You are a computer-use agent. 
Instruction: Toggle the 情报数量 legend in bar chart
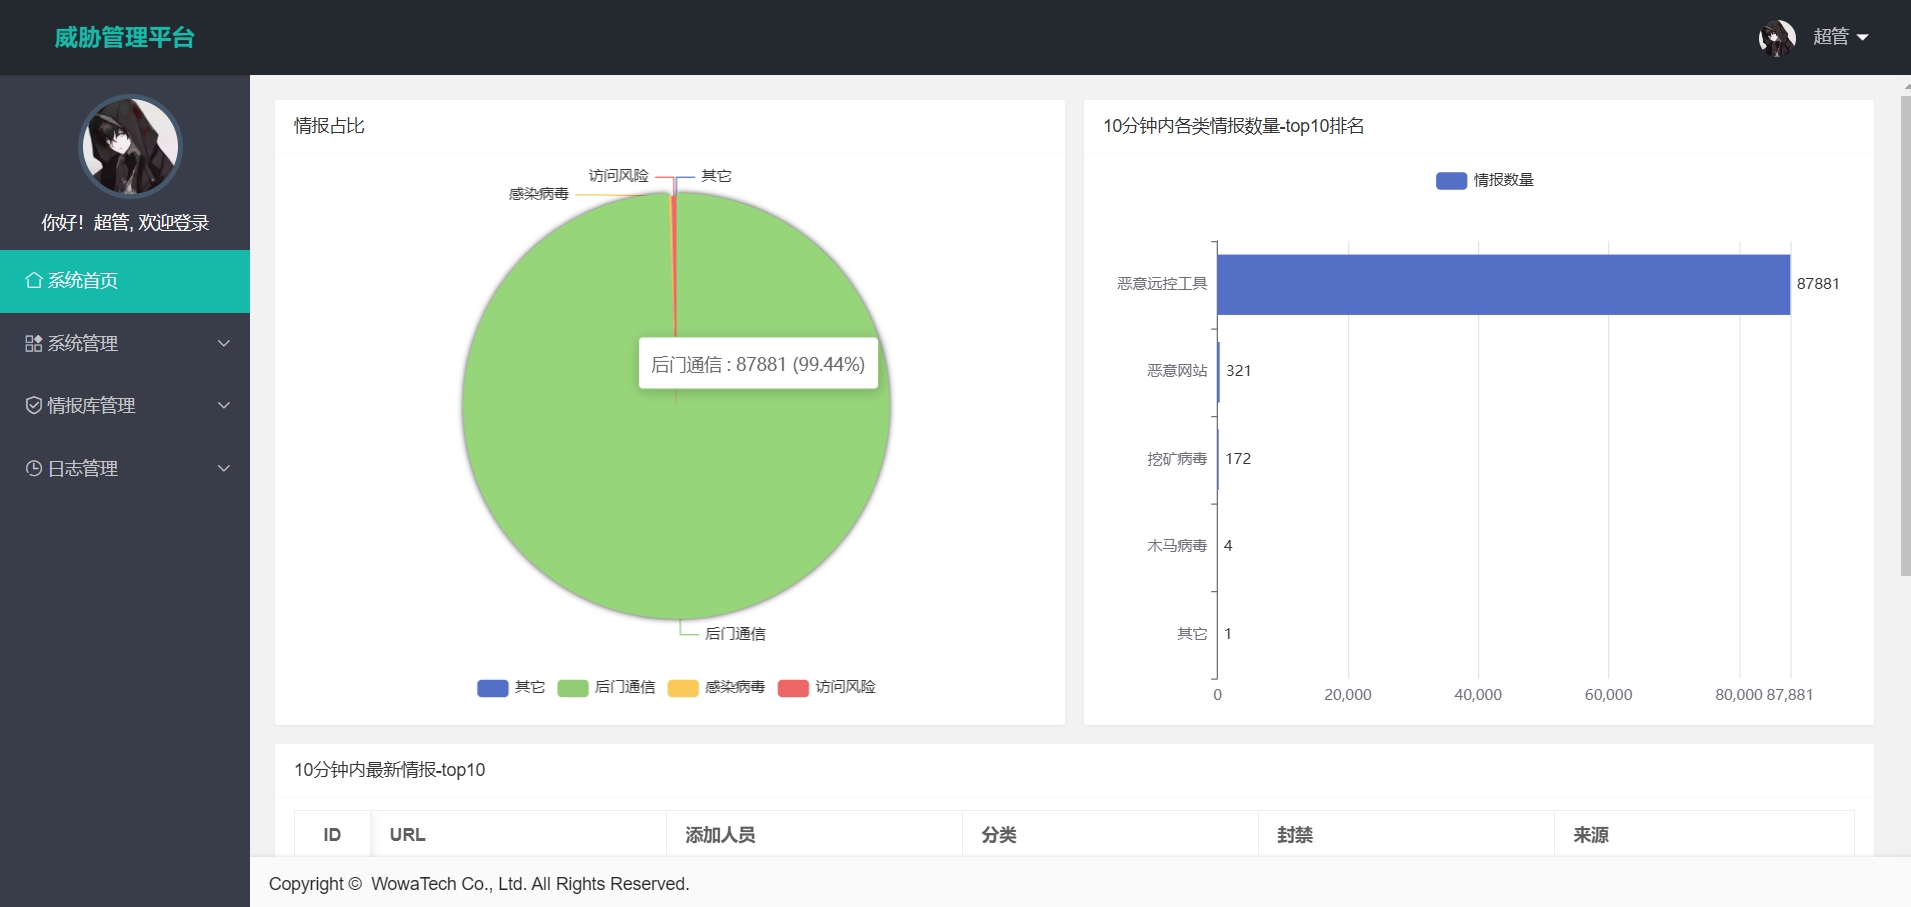[x=1485, y=181]
